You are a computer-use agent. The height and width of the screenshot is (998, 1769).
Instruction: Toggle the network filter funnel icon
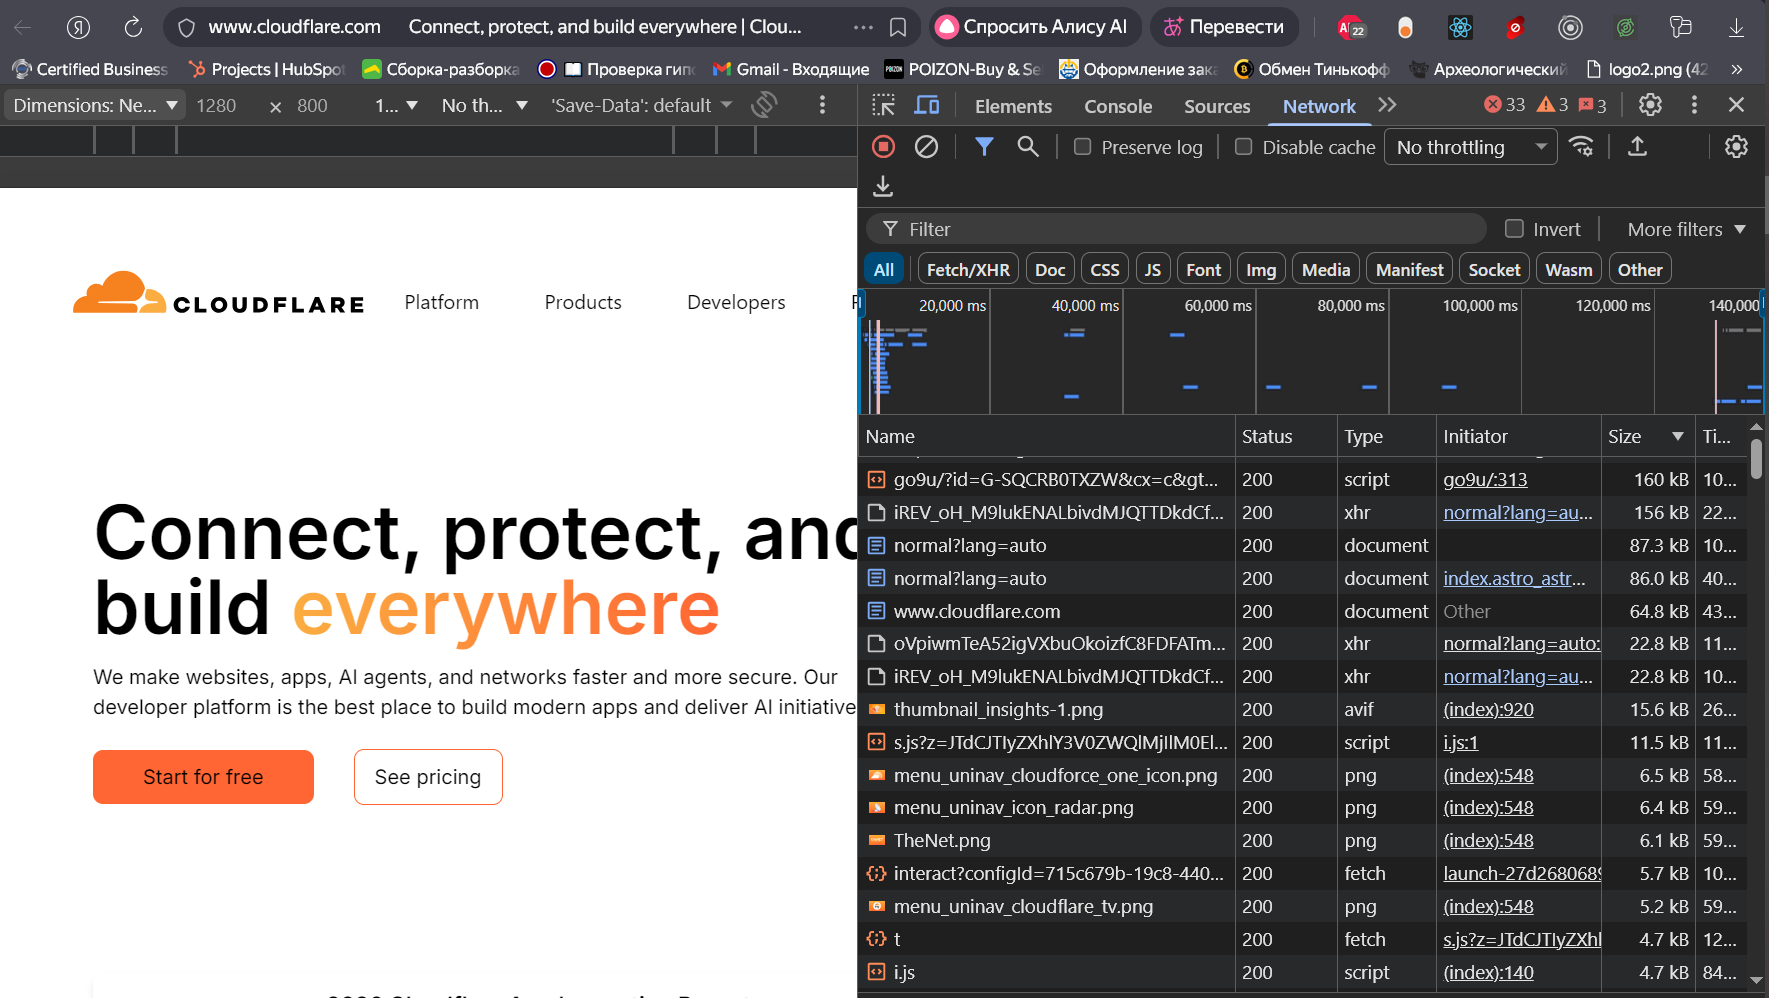[984, 147]
